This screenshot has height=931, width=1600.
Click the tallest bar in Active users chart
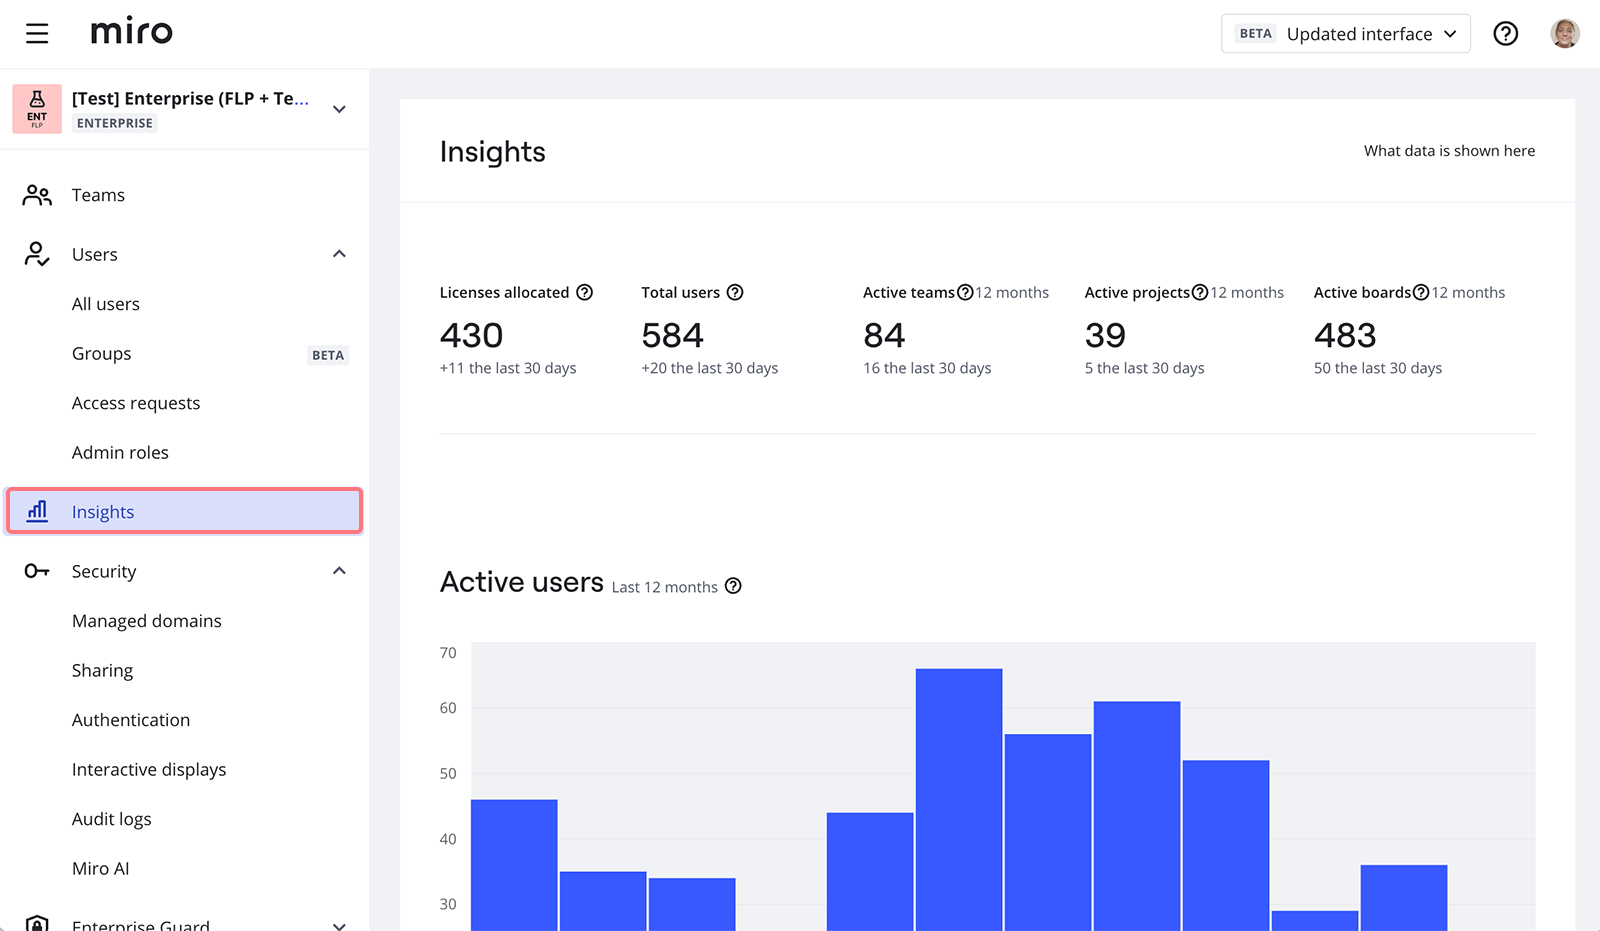958,800
